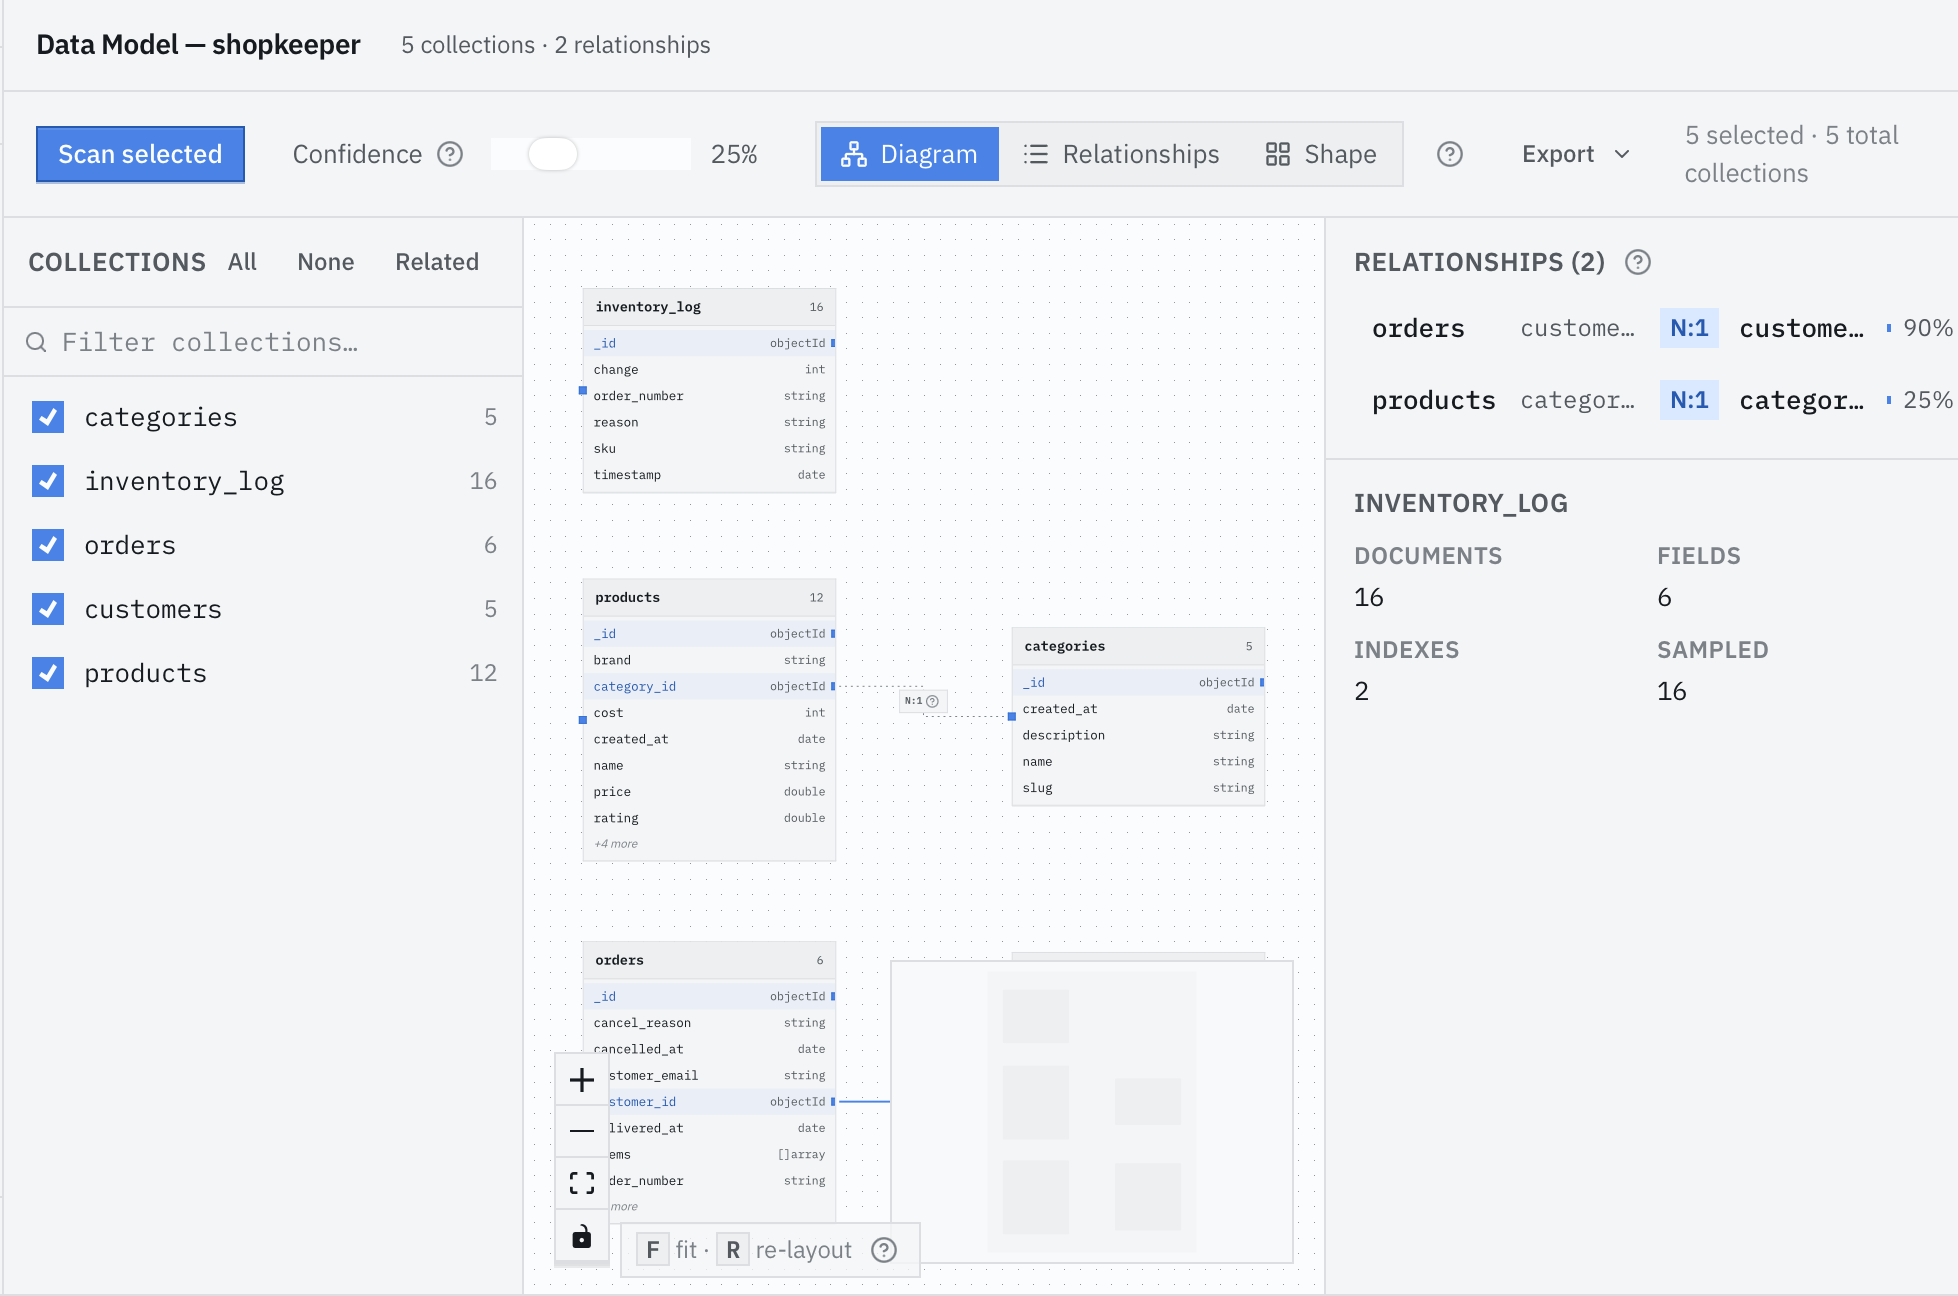Click the Related collections button
Viewport: 1958px width, 1296px height.
click(x=437, y=262)
